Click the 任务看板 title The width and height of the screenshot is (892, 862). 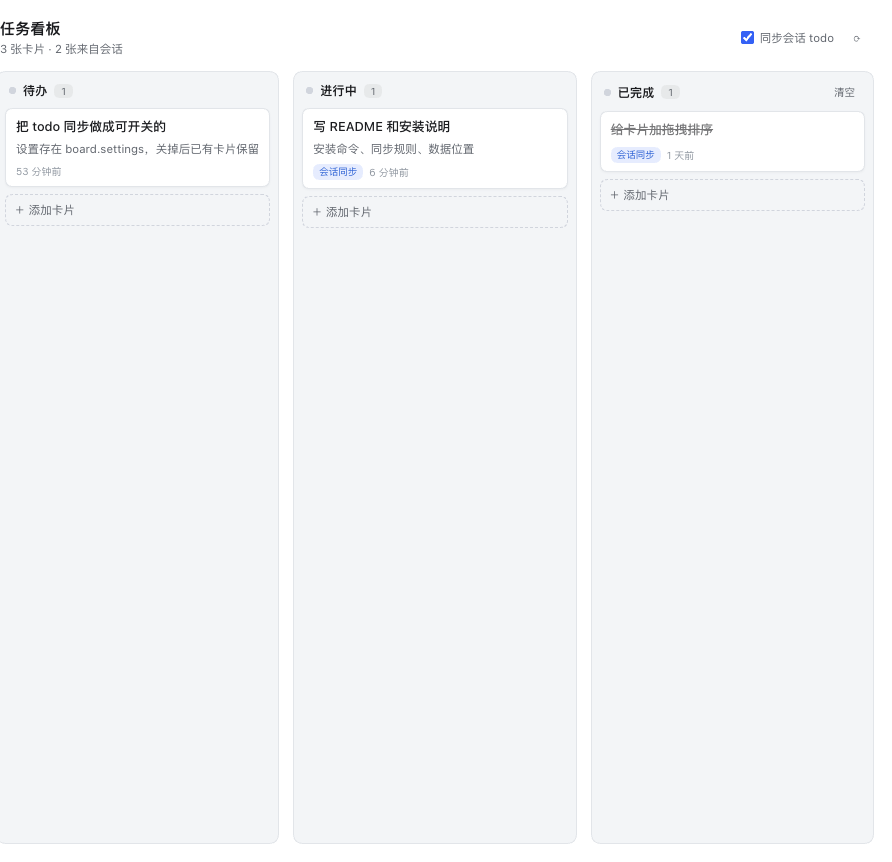(30, 28)
